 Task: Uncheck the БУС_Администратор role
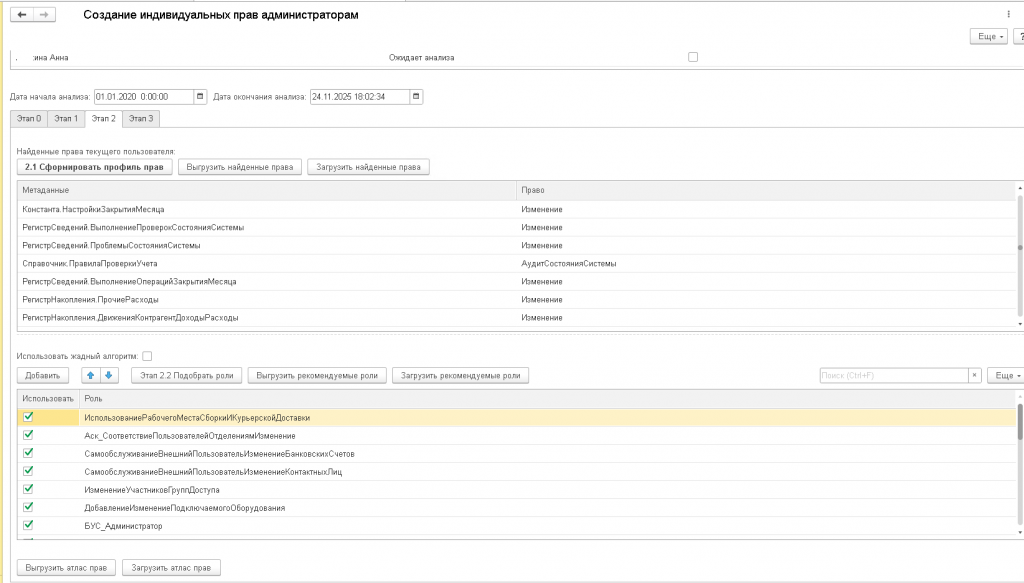click(x=28, y=524)
